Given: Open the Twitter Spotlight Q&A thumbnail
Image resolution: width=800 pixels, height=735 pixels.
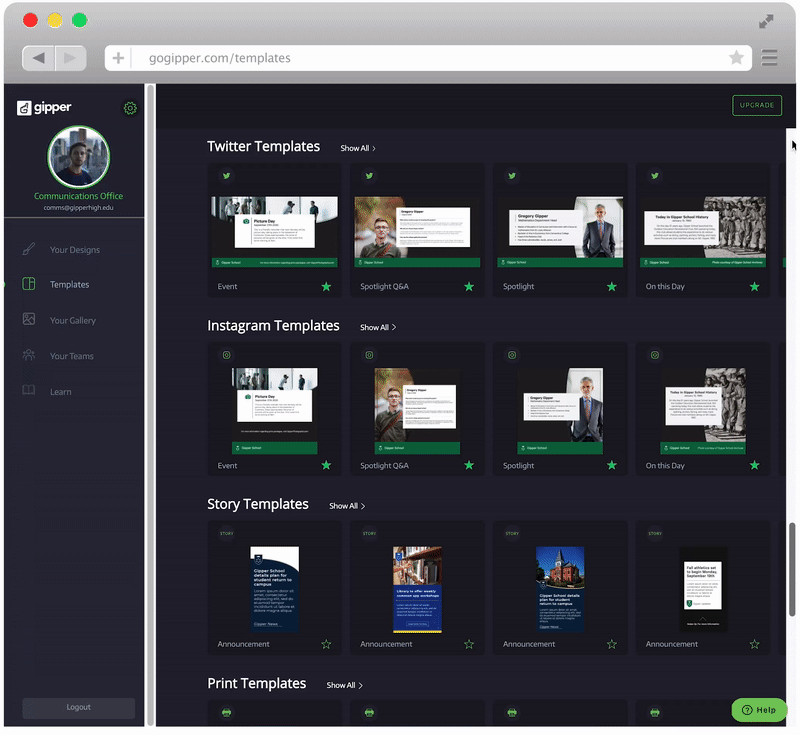Looking at the screenshot, I should pos(417,232).
